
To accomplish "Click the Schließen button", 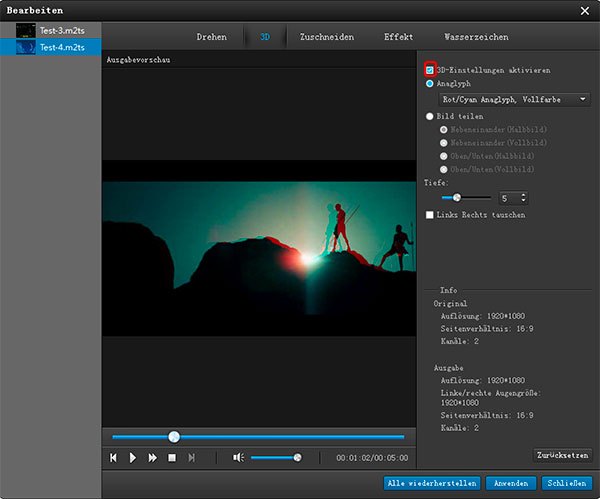I will tap(567, 483).
